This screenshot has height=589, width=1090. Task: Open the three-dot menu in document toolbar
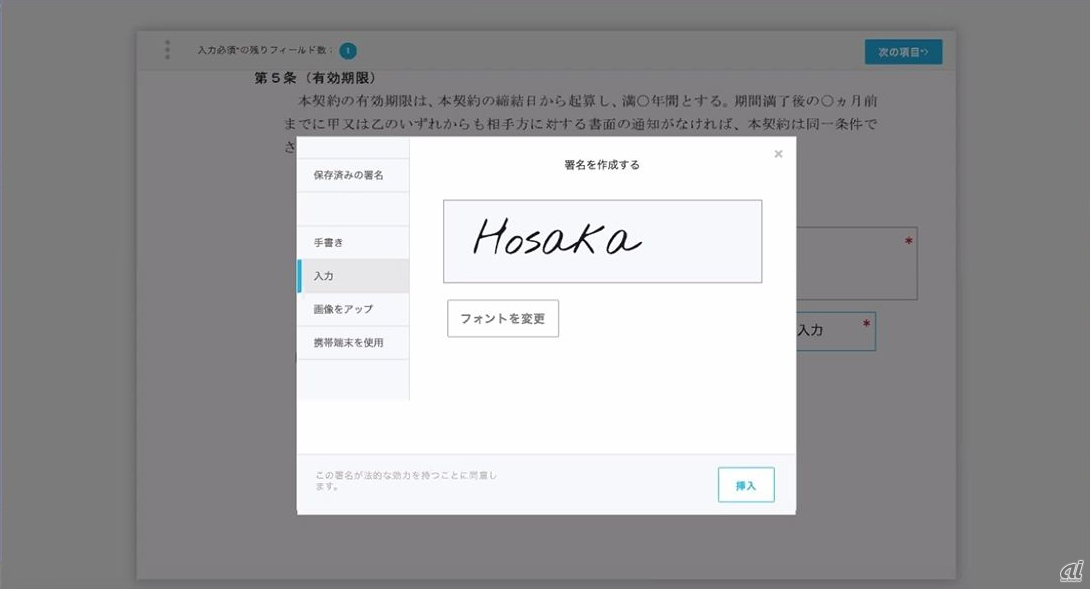coord(167,49)
